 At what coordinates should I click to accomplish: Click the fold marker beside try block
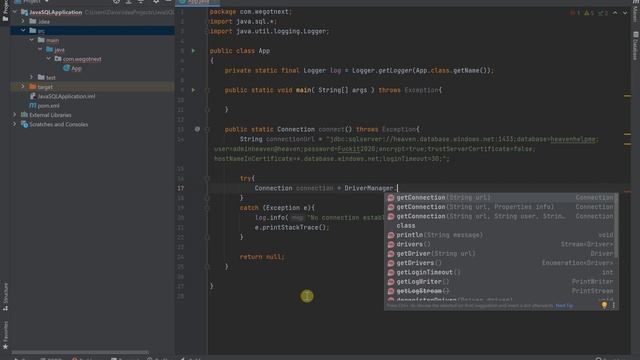click(207, 178)
